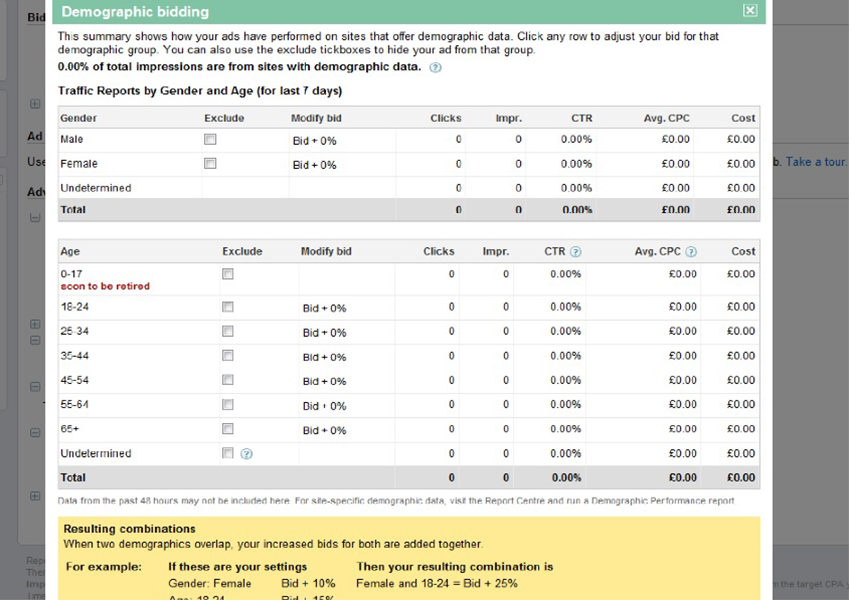This screenshot has width=851, height=600.
Task: Click 'Total' label in the Age table
Action: [x=73, y=477]
